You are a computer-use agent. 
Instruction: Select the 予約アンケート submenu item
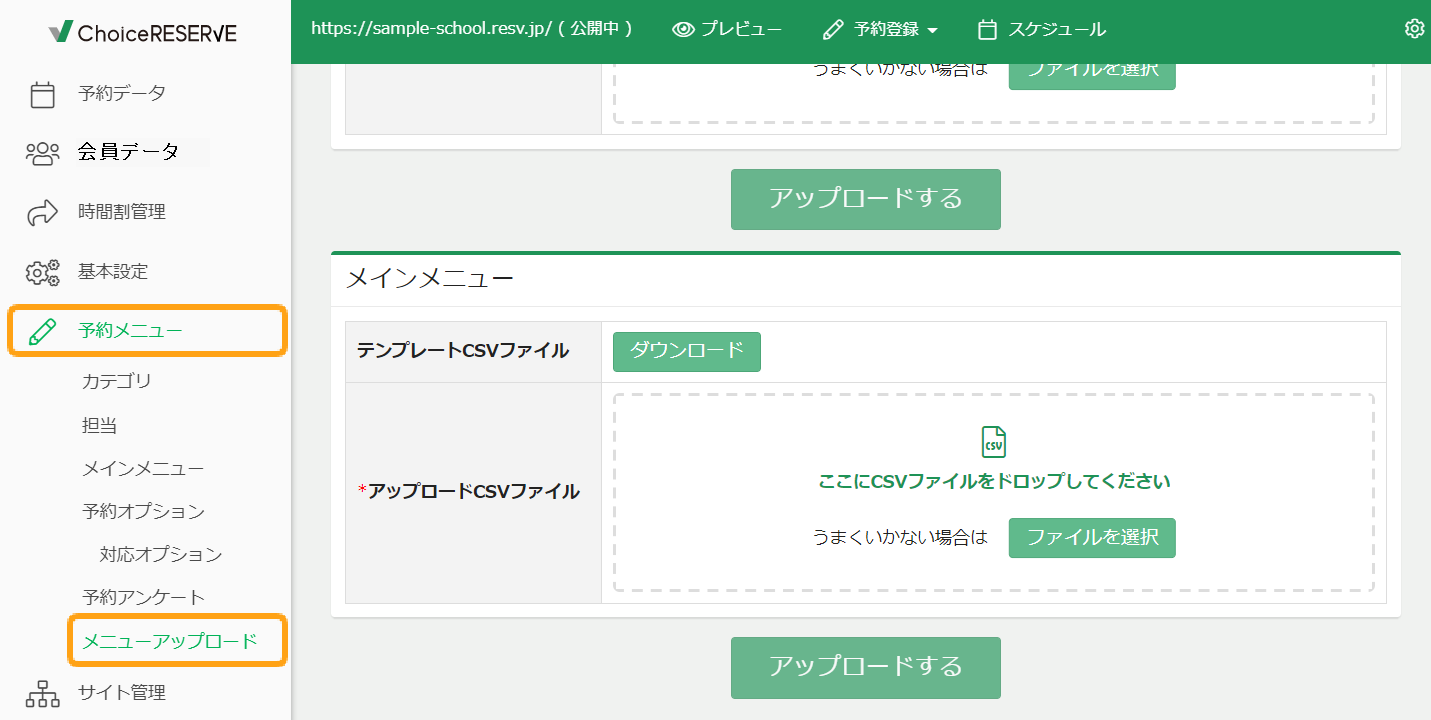[x=143, y=598]
